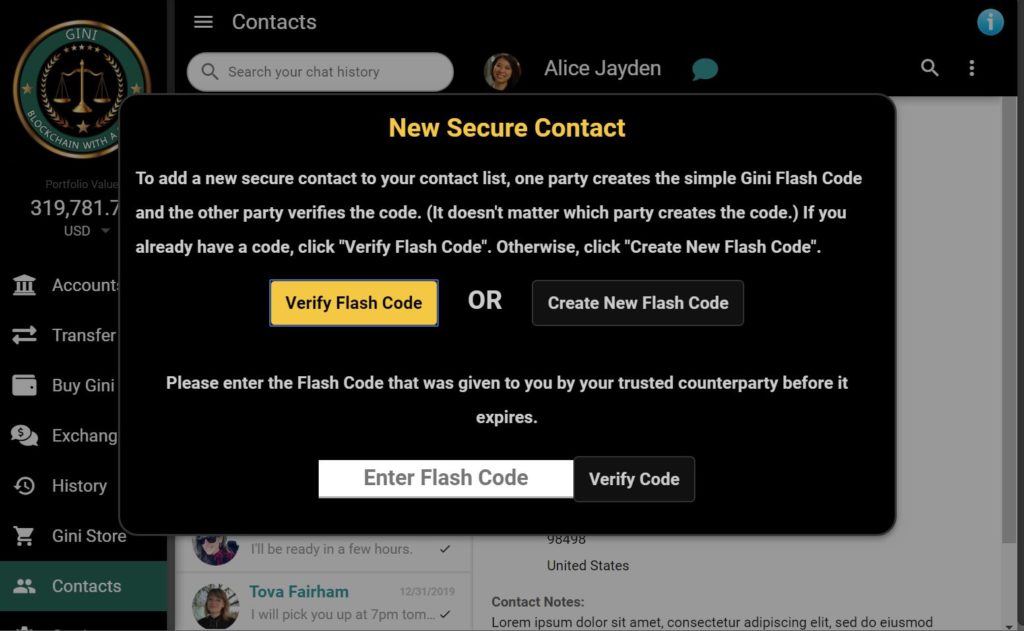Click the search magnifier in contact header

[x=929, y=67]
